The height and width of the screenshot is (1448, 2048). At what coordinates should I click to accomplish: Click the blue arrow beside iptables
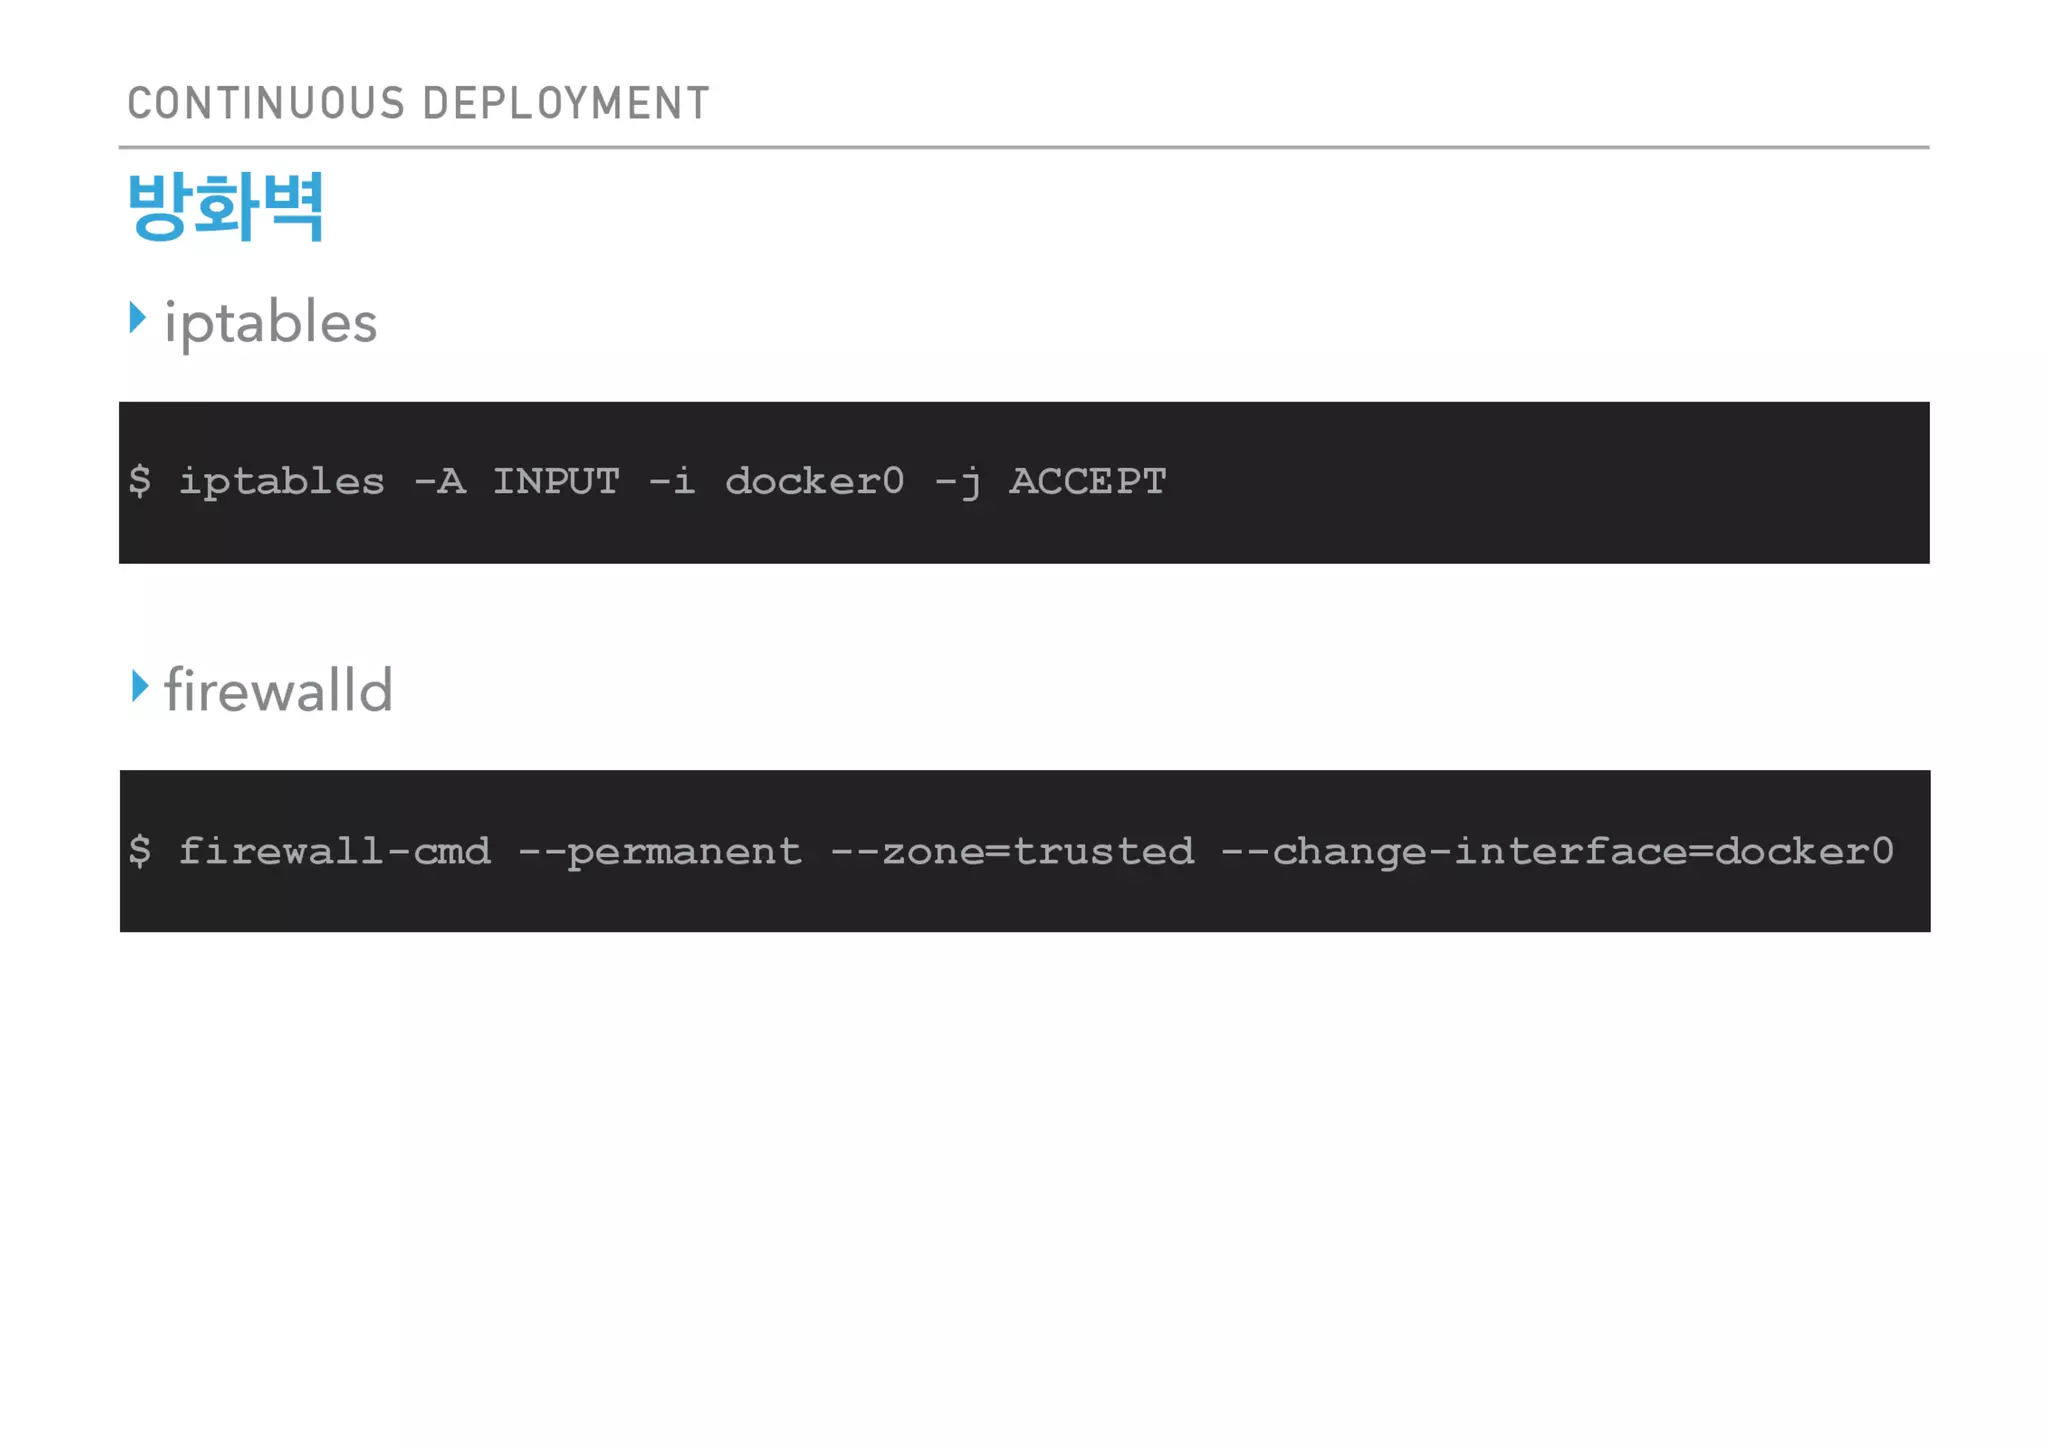(x=138, y=318)
